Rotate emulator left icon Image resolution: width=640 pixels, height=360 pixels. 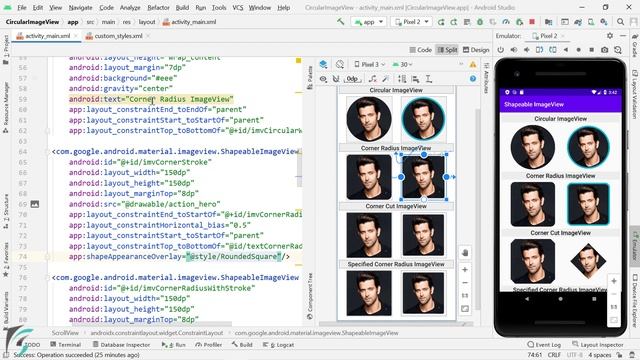click(539, 50)
